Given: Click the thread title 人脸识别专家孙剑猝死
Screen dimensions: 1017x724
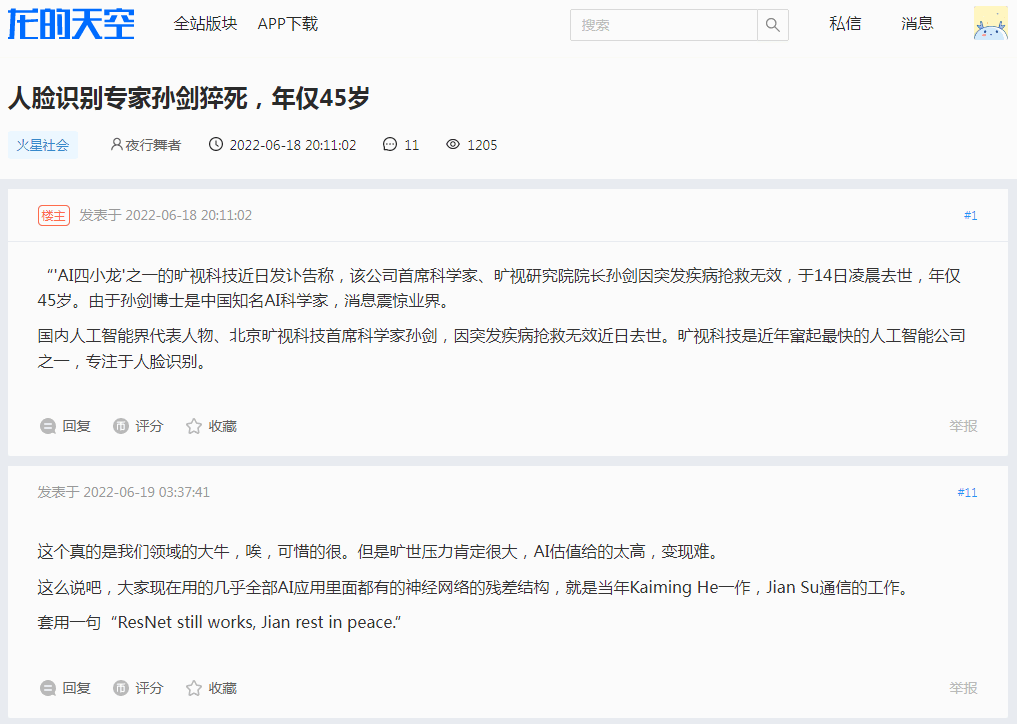Looking at the screenshot, I should click(x=189, y=99).
